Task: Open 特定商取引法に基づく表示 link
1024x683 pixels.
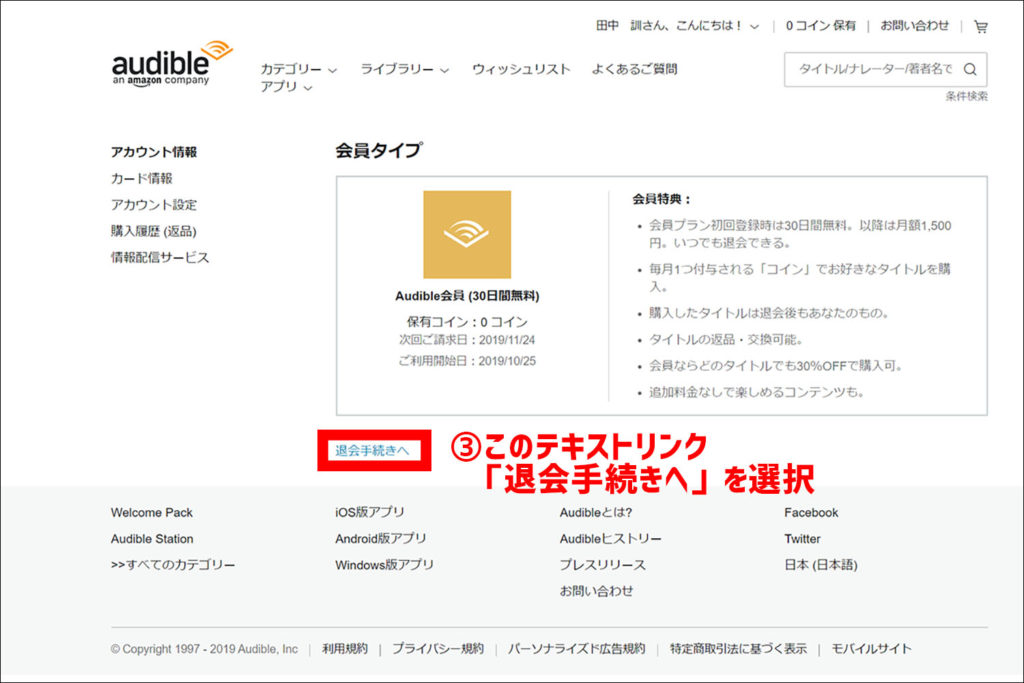Action: point(738,649)
